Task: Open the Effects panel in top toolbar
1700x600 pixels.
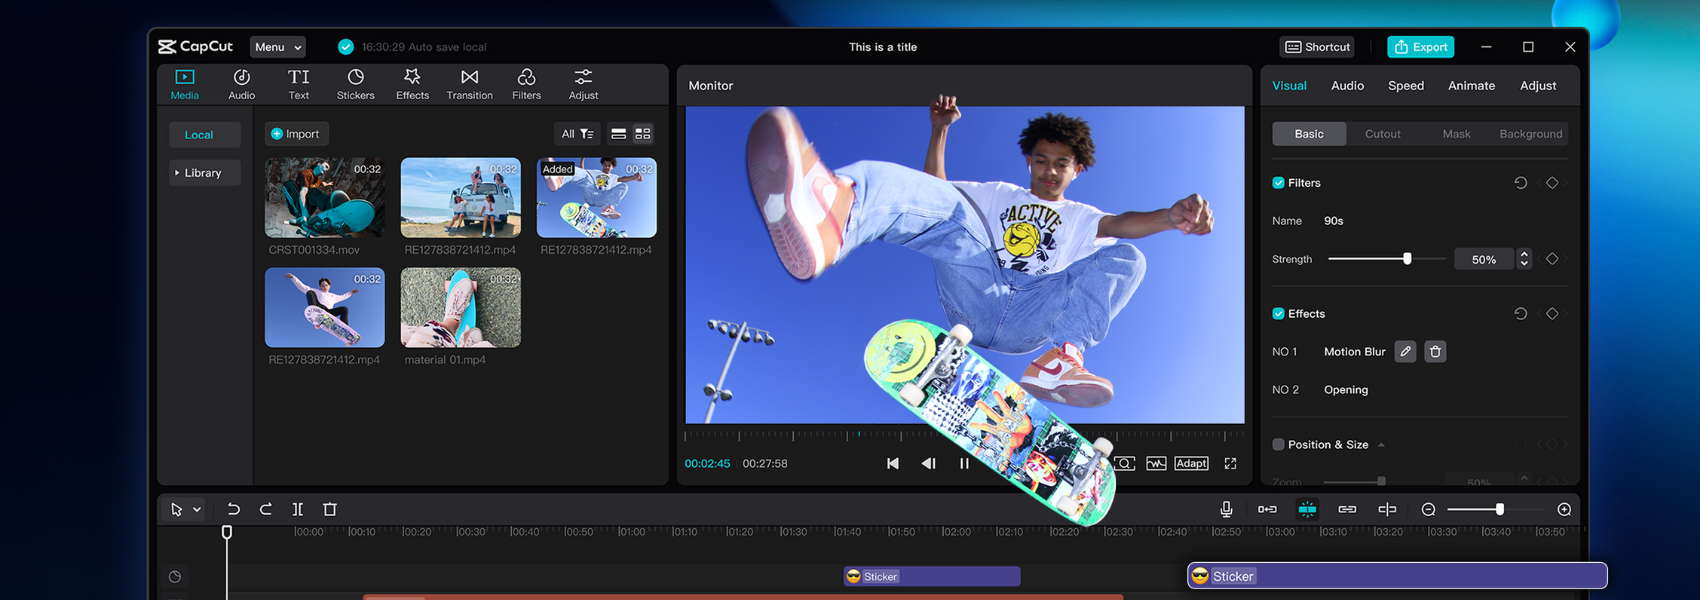Action: click(412, 84)
